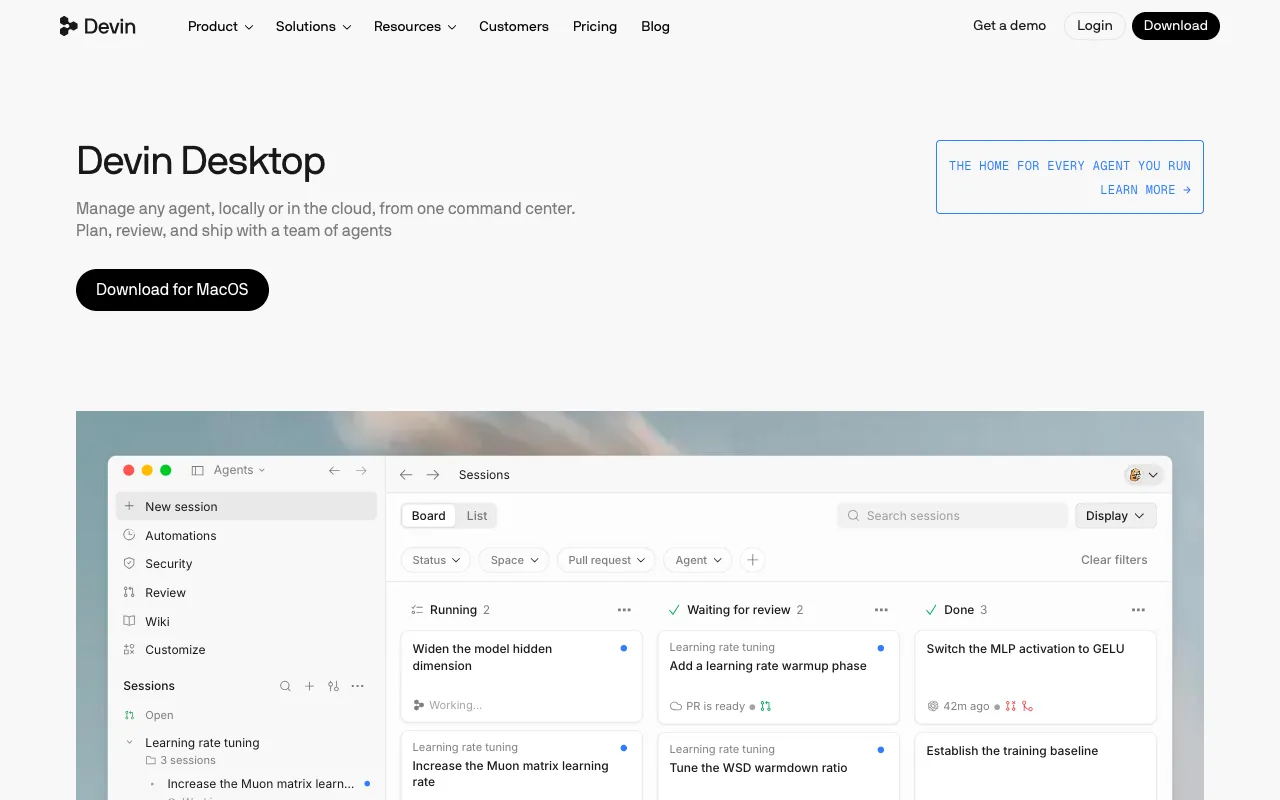Open the Review sidebar item

click(x=246, y=592)
